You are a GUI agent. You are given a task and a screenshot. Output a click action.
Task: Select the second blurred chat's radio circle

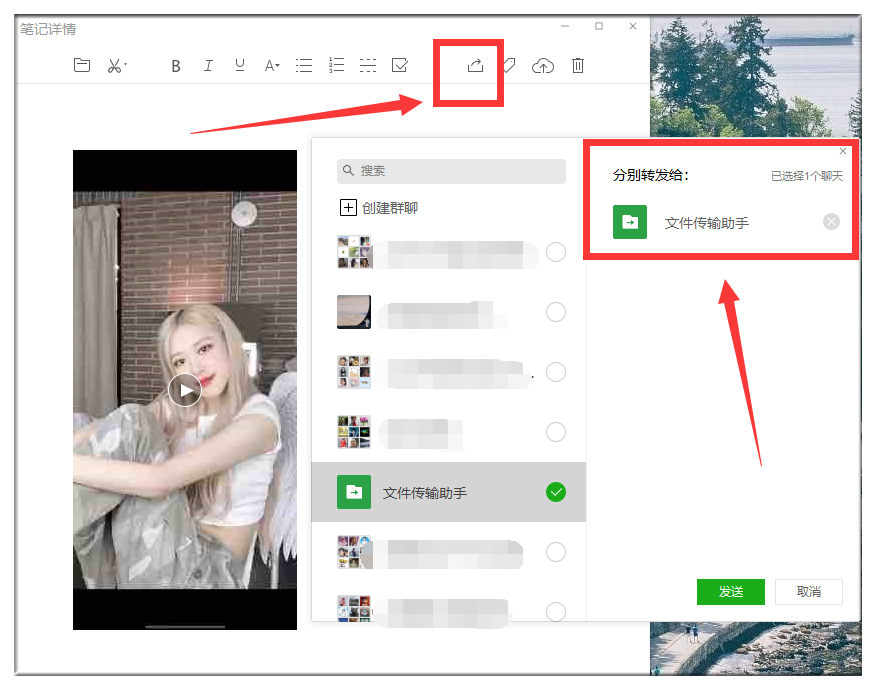point(556,312)
